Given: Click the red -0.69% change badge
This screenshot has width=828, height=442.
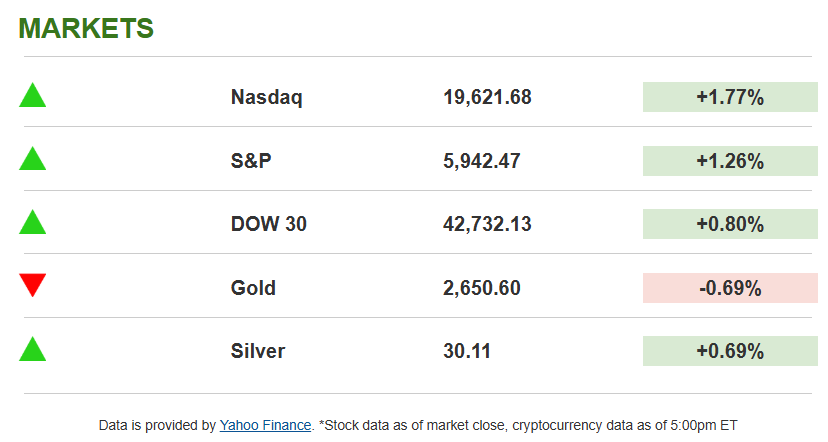Looking at the screenshot, I should coord(730,288).
